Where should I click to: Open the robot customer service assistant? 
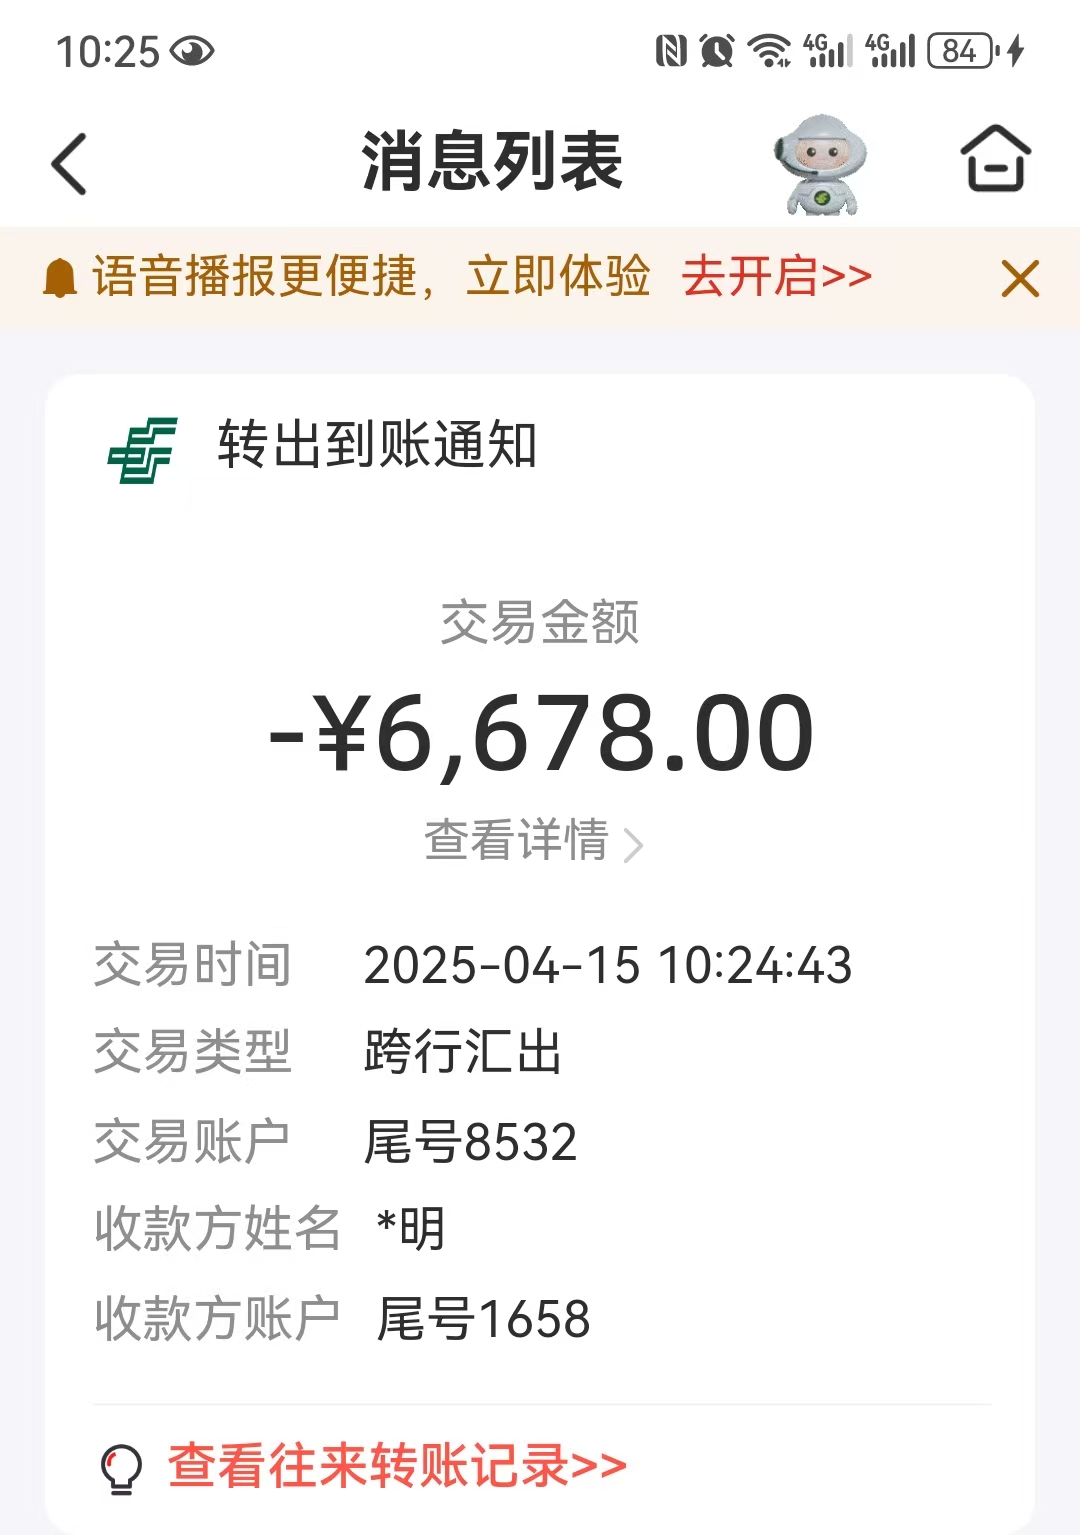pyautogui.click(x=820, y=165)
